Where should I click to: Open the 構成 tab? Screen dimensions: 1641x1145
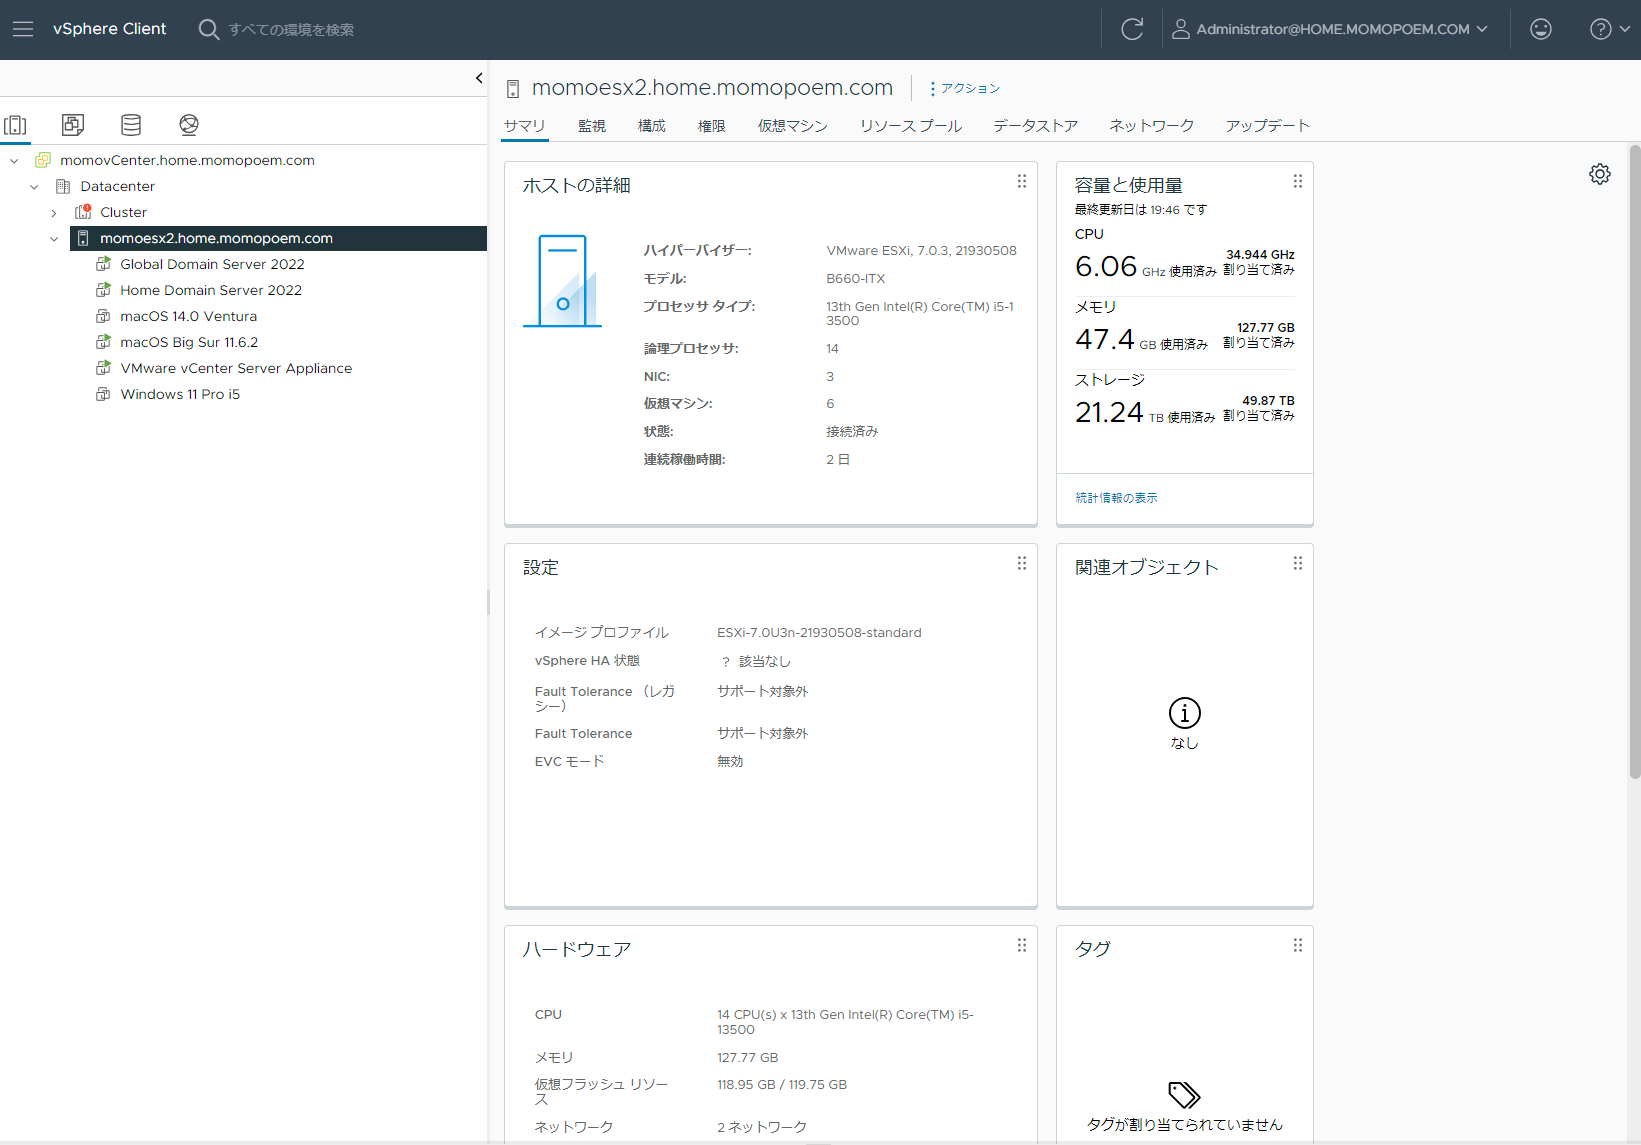[652, 126]
